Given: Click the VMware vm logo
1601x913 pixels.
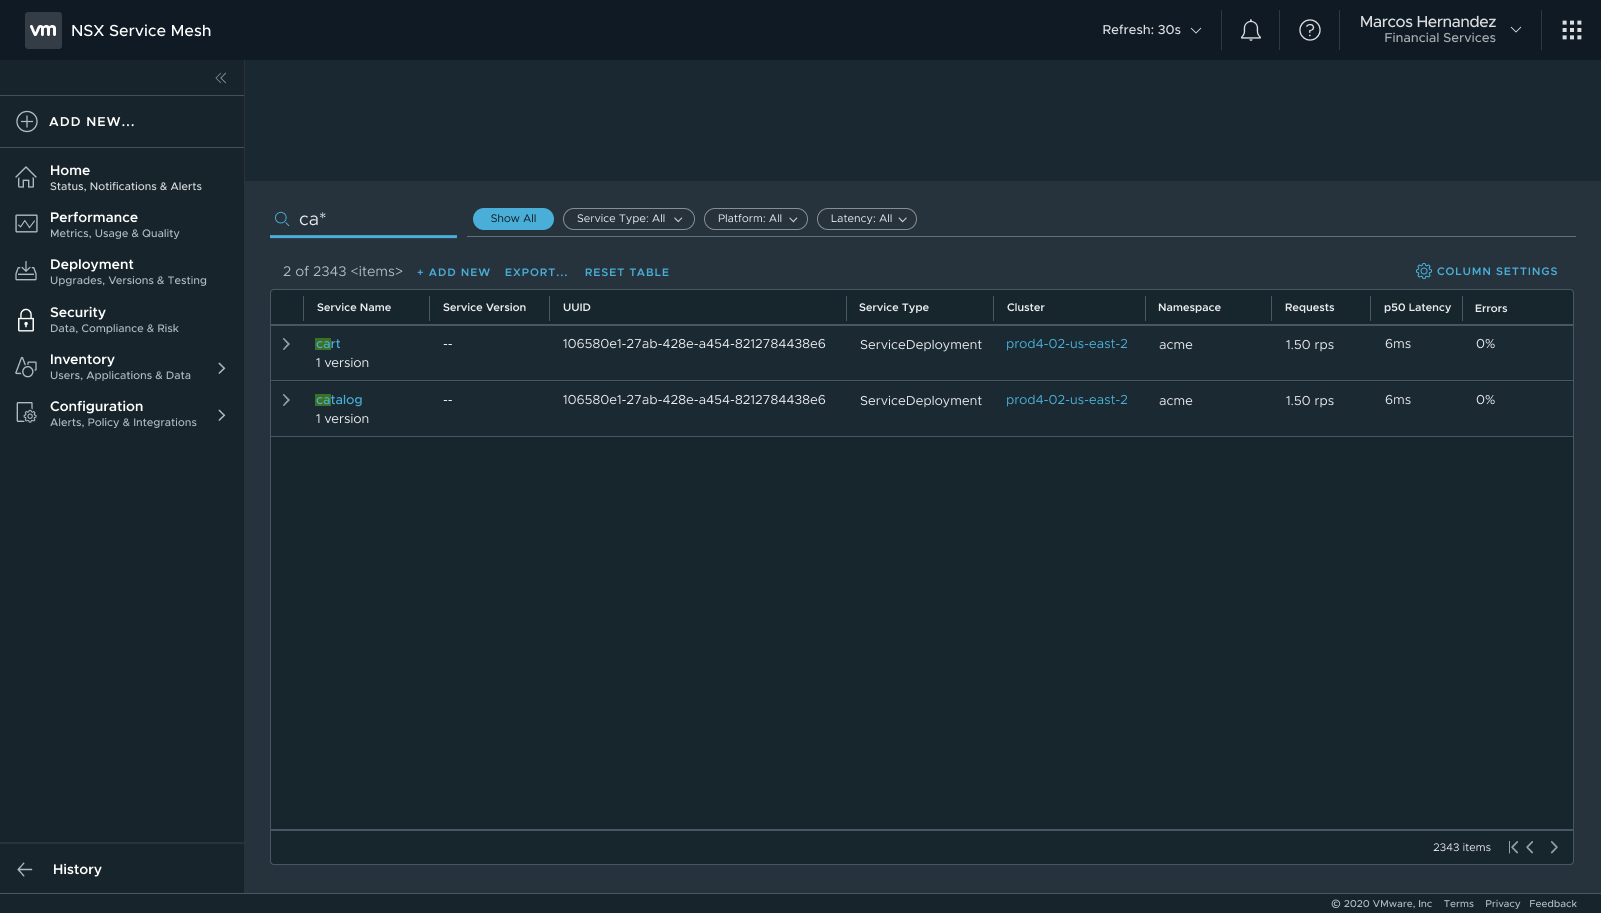Looking at the screenshot, I should pyautogui.click(x=43, y=30).
